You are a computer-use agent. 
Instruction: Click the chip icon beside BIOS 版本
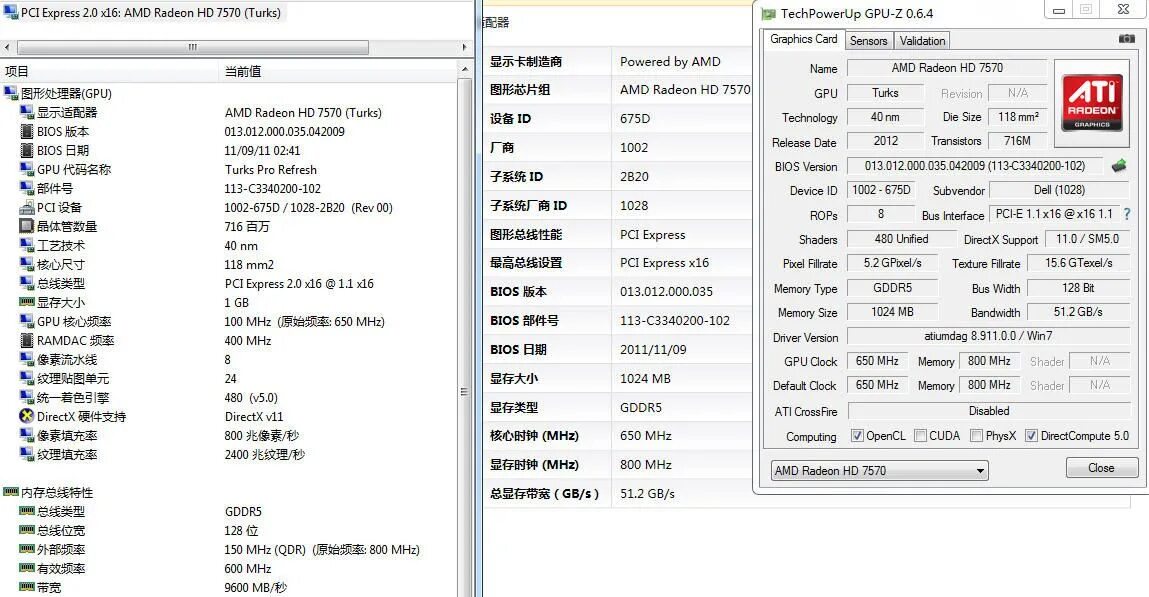(x=26, y=131)
